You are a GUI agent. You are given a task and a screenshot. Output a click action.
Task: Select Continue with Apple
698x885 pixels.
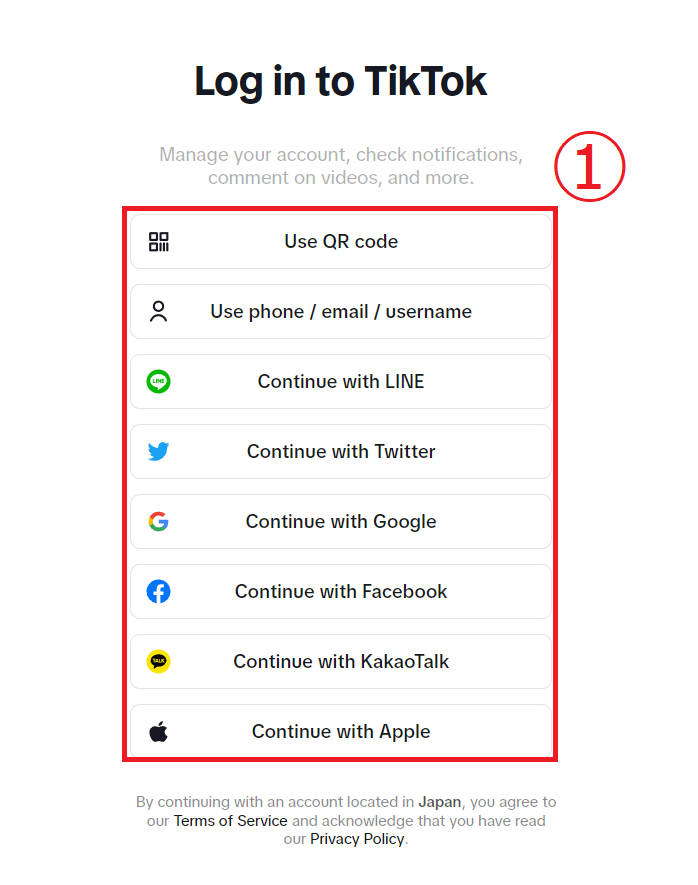341,731
